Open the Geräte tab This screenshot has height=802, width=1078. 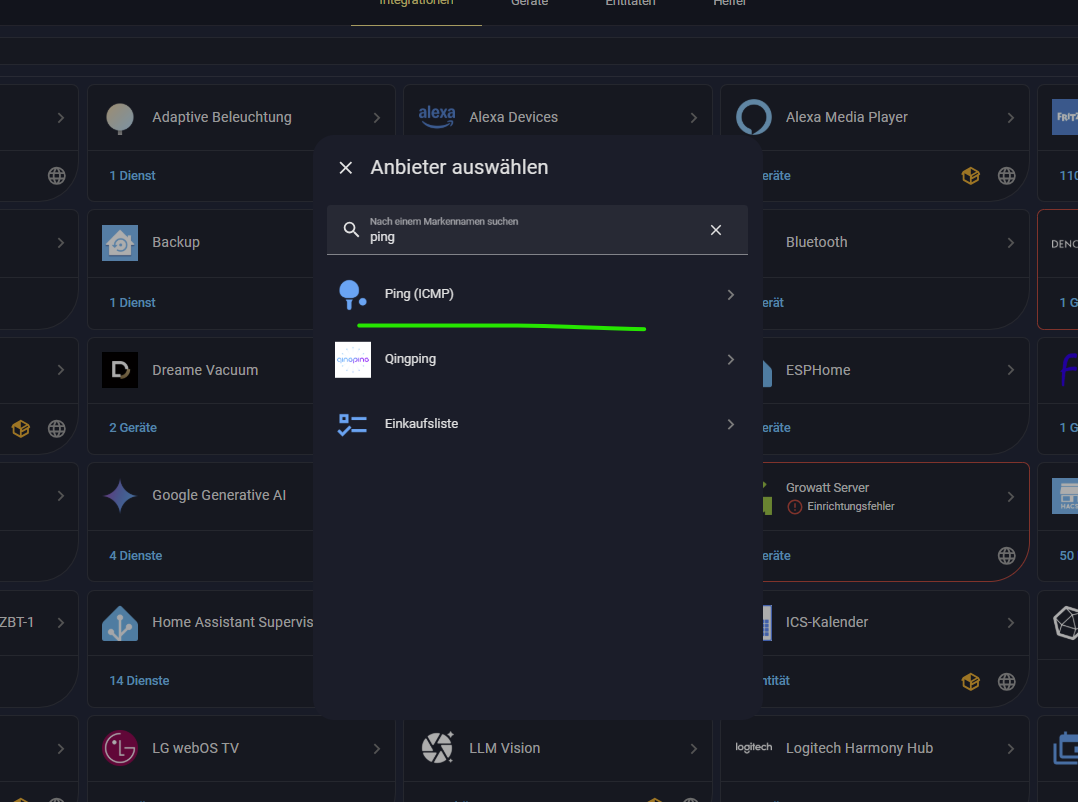click(529, 4)
